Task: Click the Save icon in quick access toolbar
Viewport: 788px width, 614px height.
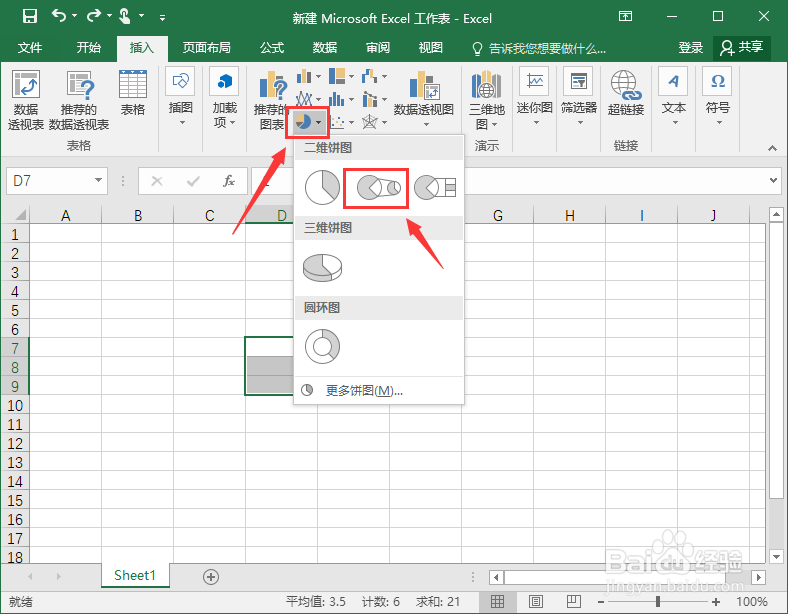Action: click(x=30, y=17)
